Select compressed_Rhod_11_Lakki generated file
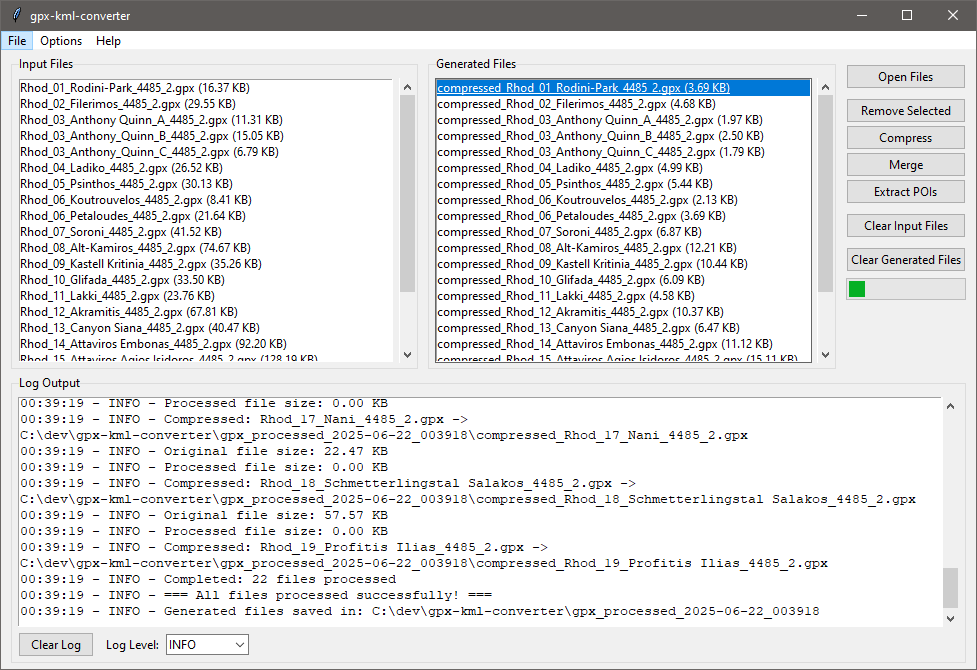The width and height of the screenshot is (977, 670). tap(623, 296)
